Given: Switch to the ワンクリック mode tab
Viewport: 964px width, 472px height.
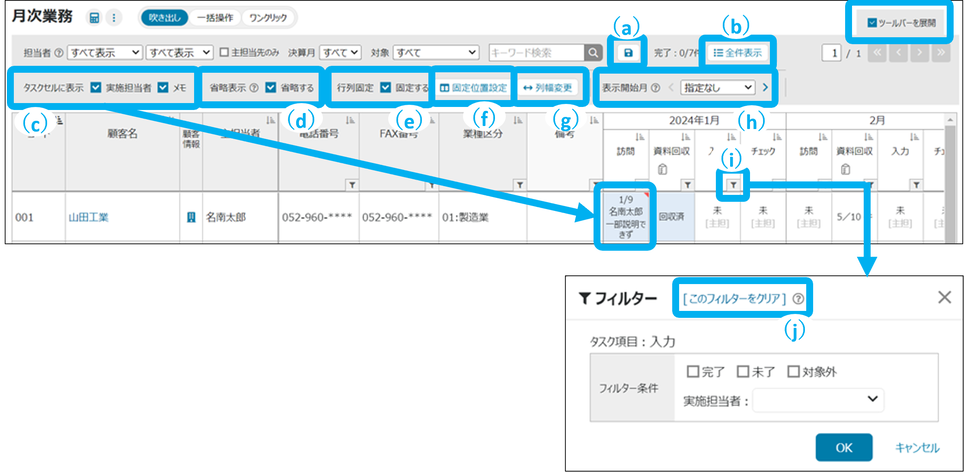Looking at the screenshot, I should [267, 18].
